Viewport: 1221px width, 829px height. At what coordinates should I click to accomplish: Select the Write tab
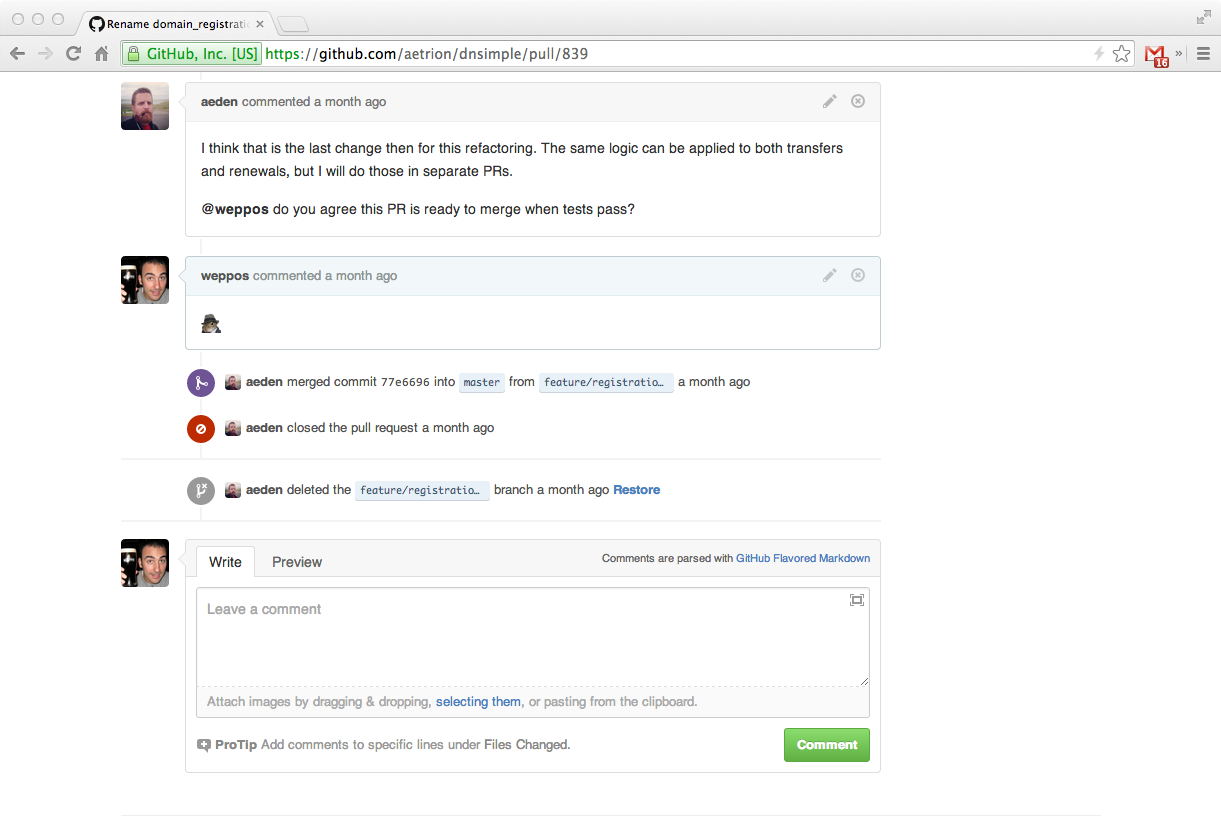tap(225, 562)
